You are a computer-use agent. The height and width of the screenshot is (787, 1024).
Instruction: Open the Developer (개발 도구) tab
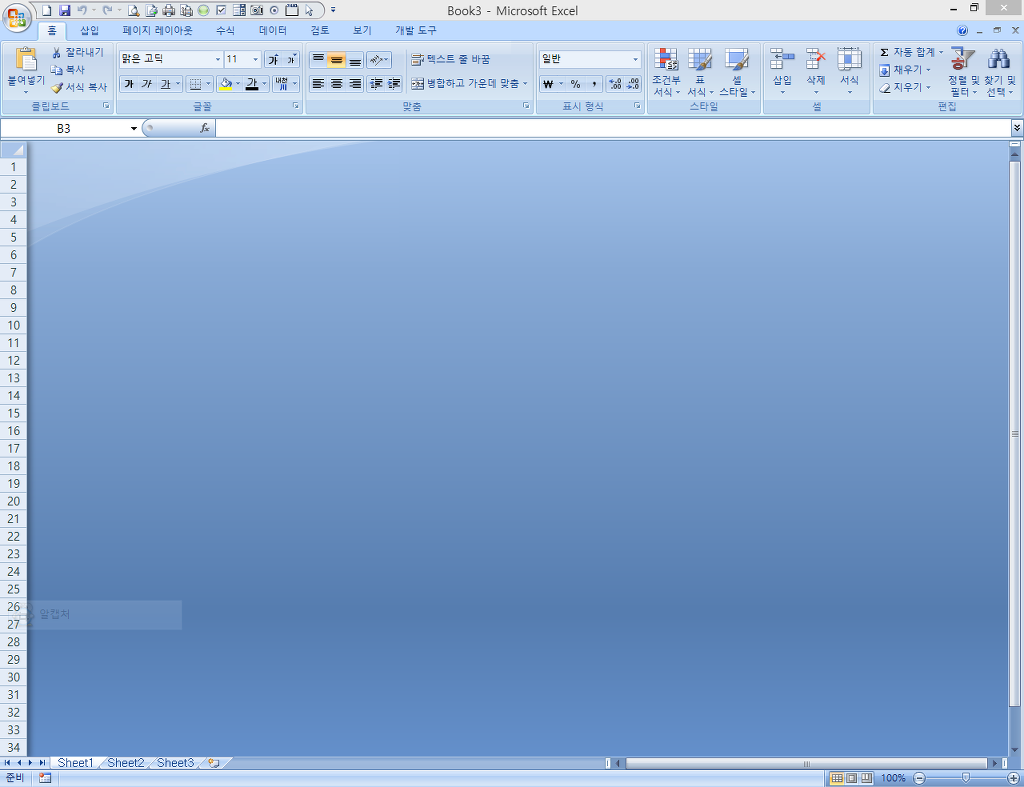point(415,30)
